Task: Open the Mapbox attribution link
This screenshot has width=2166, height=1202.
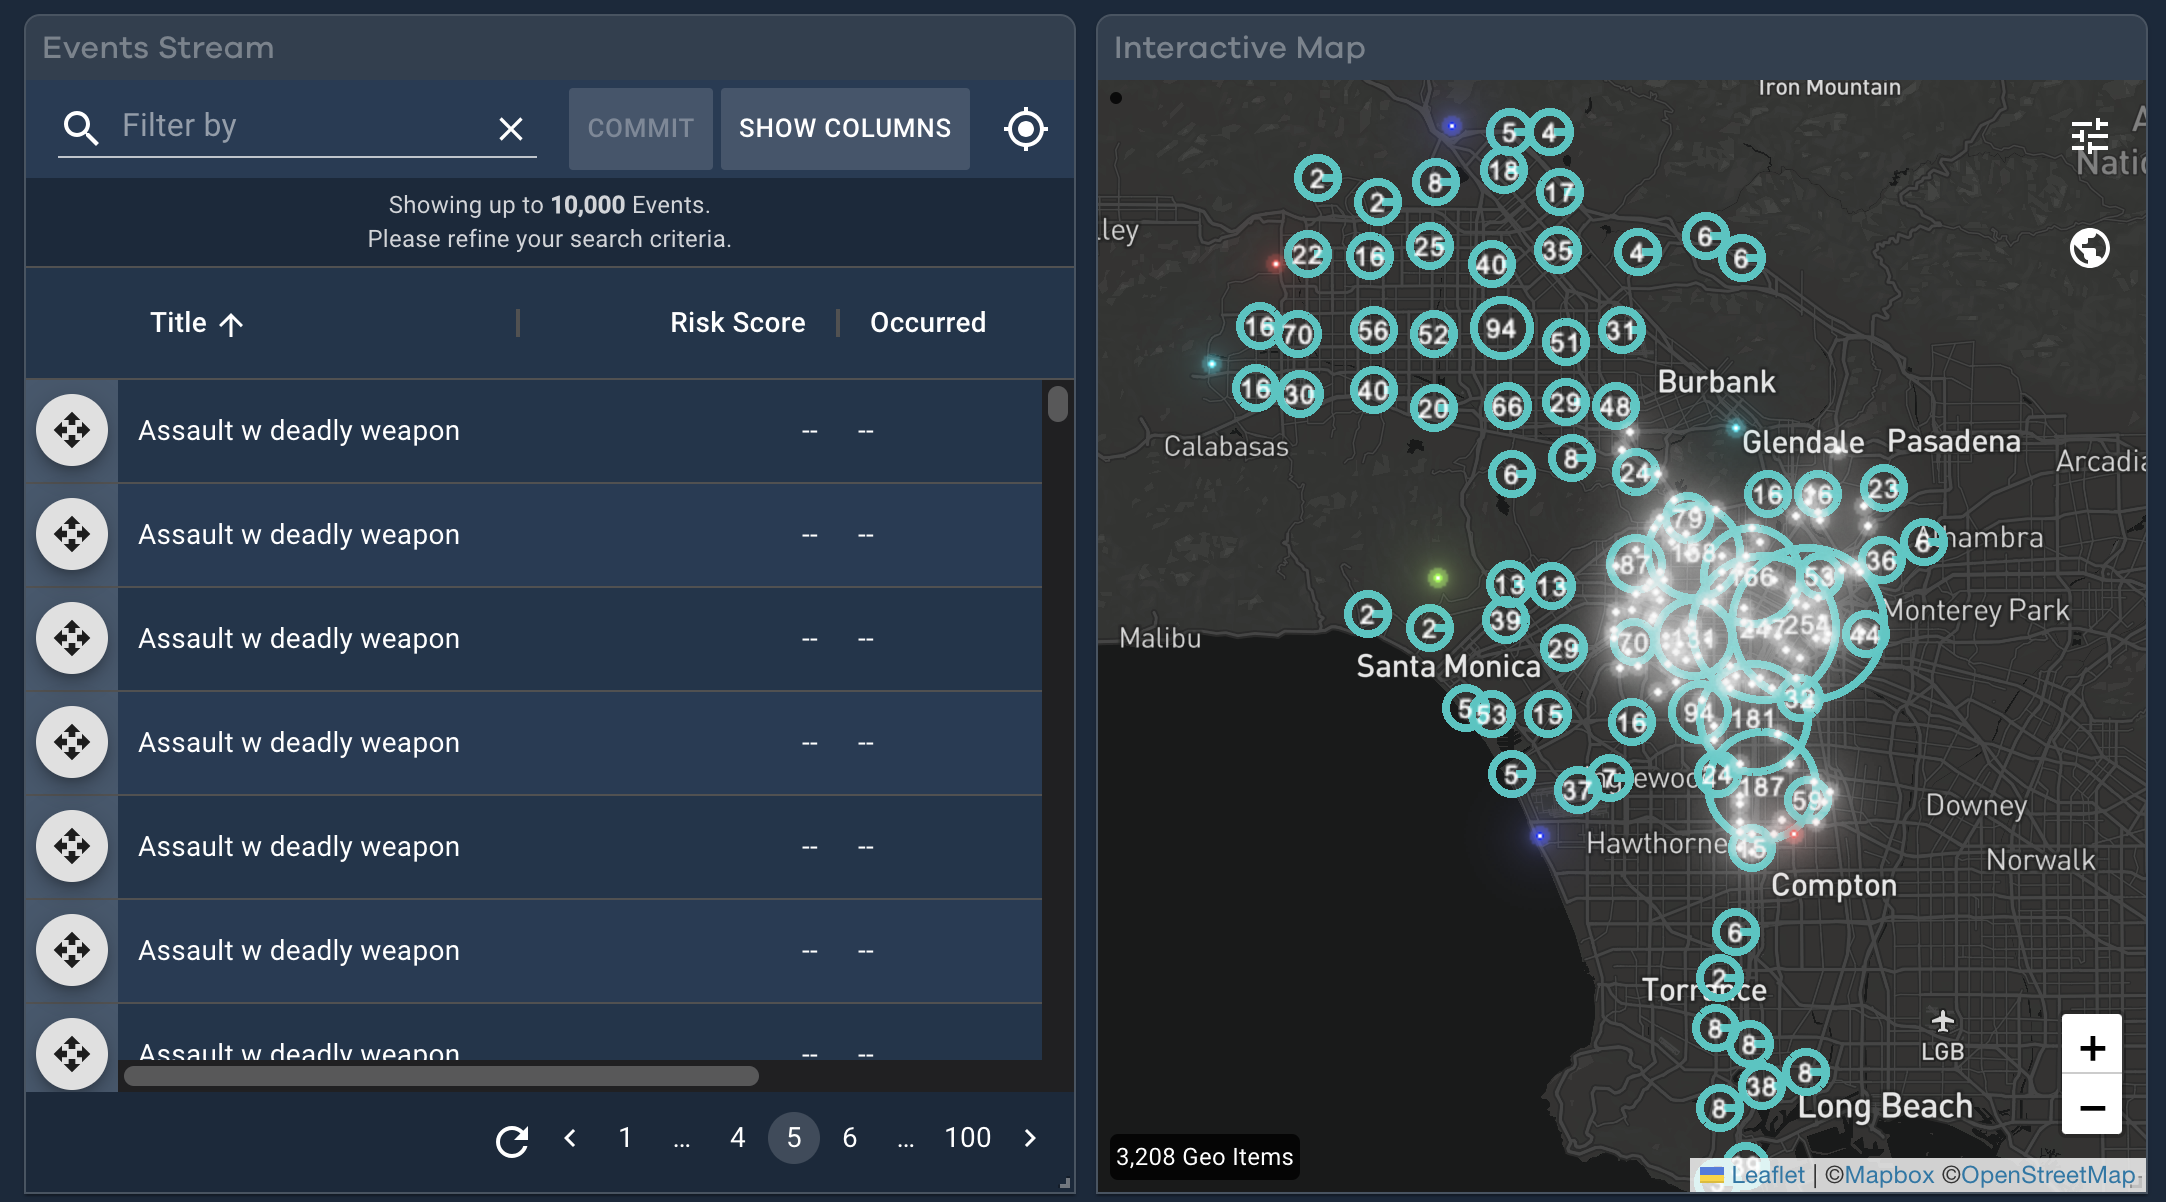Action: pos(1889,1175)
